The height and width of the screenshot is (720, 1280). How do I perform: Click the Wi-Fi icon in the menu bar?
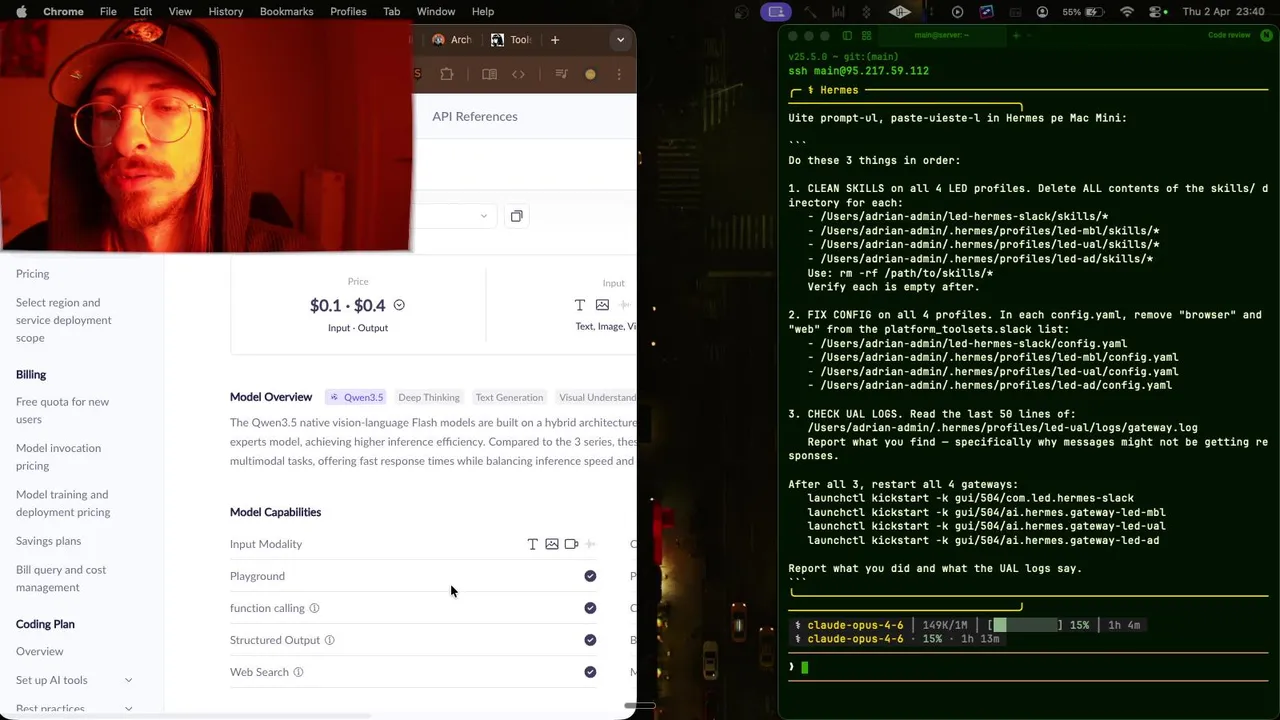click(1127, 12)
